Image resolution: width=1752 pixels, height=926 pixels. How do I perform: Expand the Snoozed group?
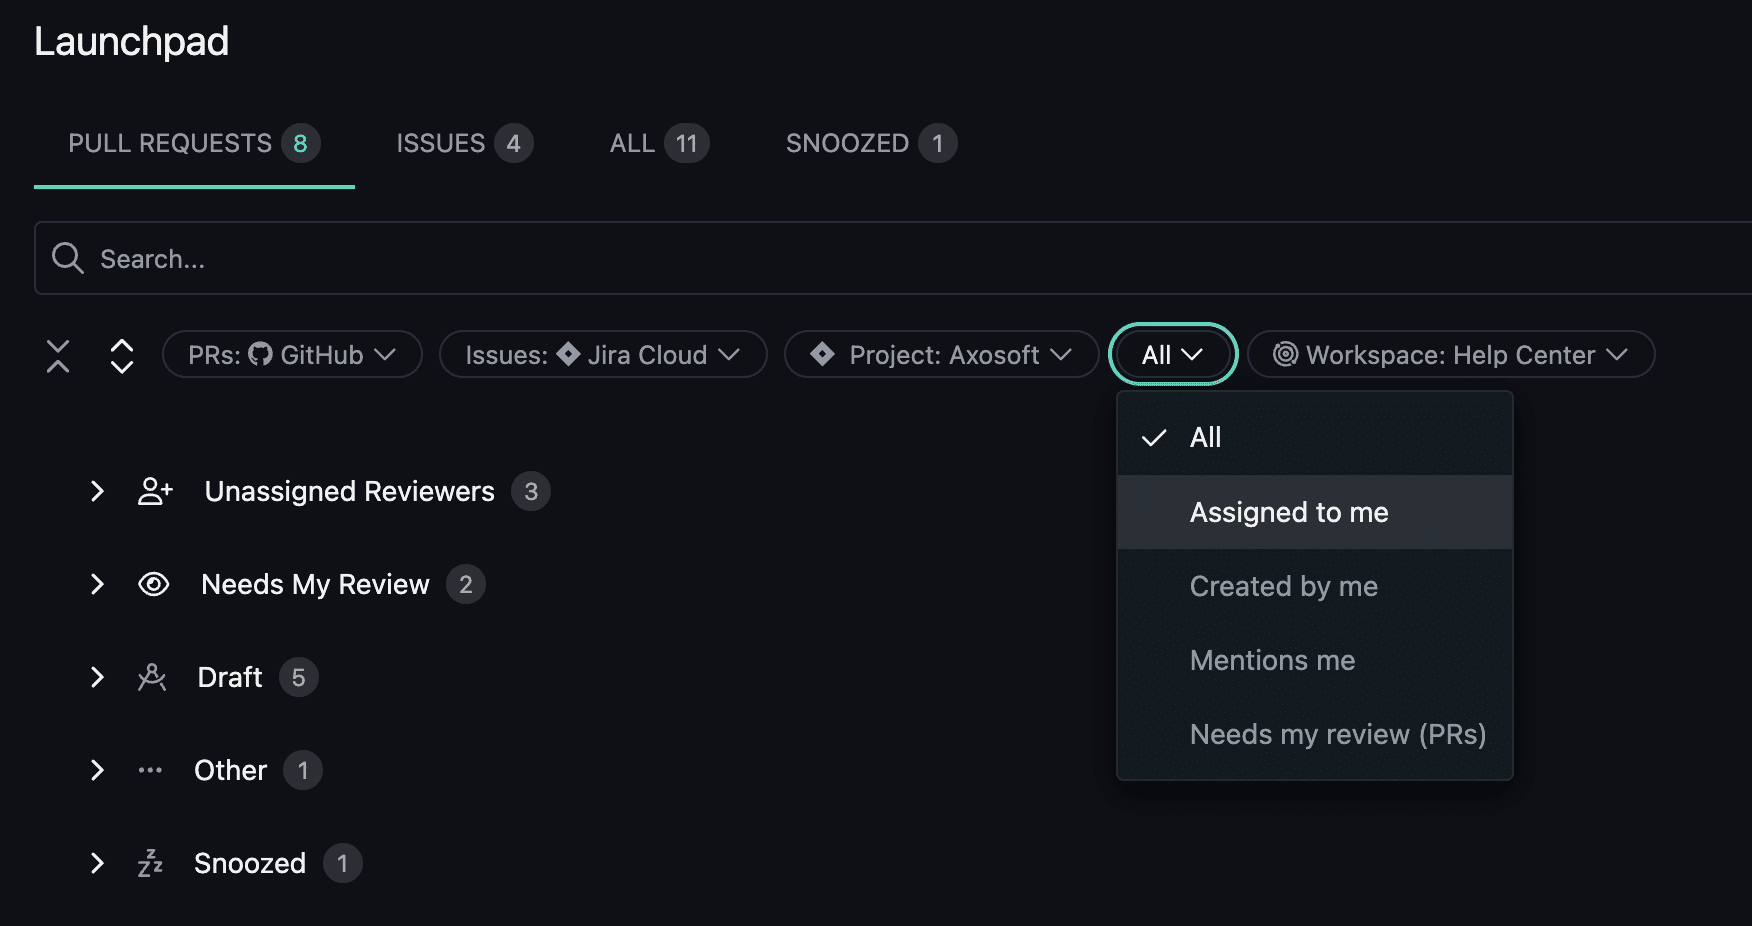click(97, 863)
